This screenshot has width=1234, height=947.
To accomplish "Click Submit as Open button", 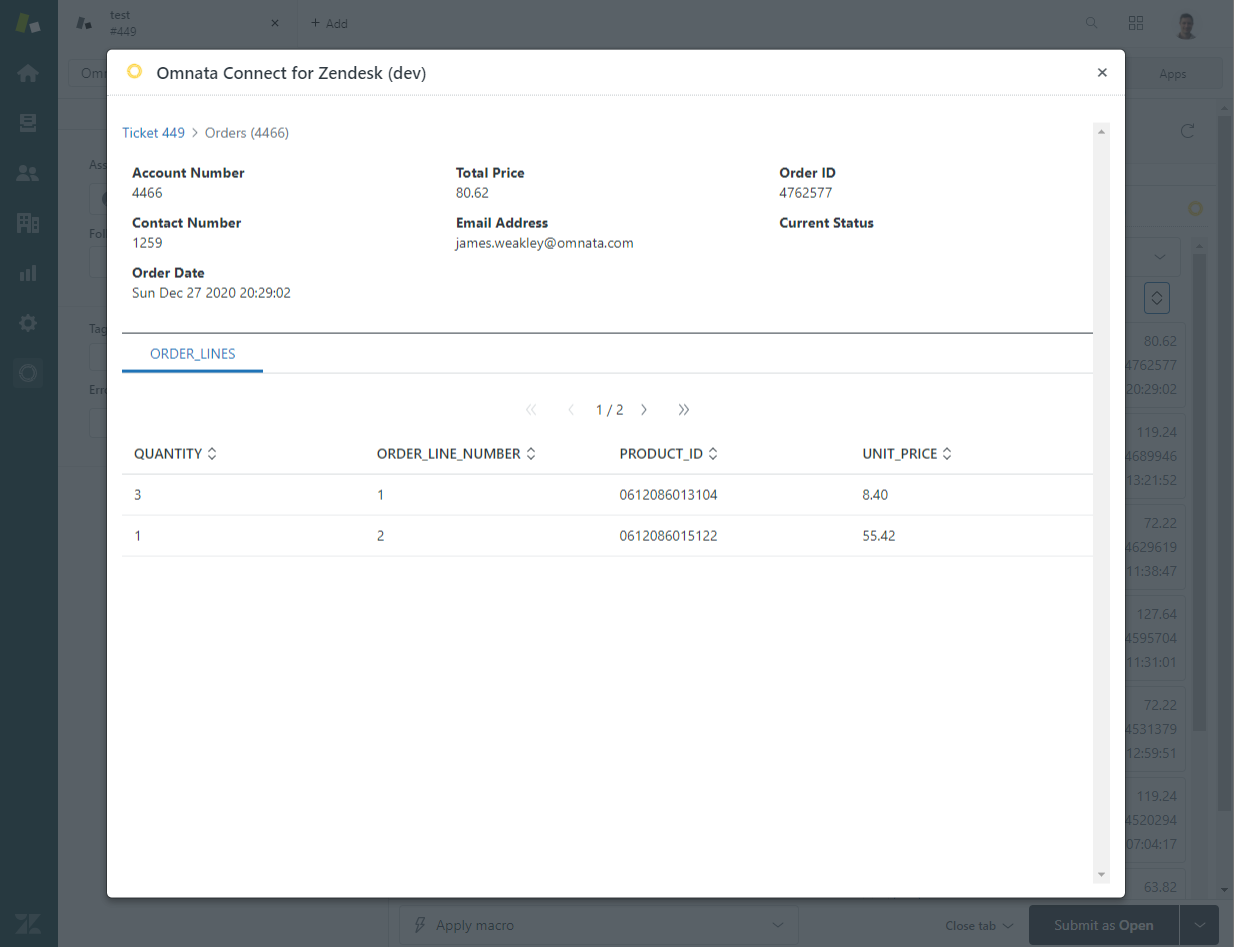I will [1103, 926].
